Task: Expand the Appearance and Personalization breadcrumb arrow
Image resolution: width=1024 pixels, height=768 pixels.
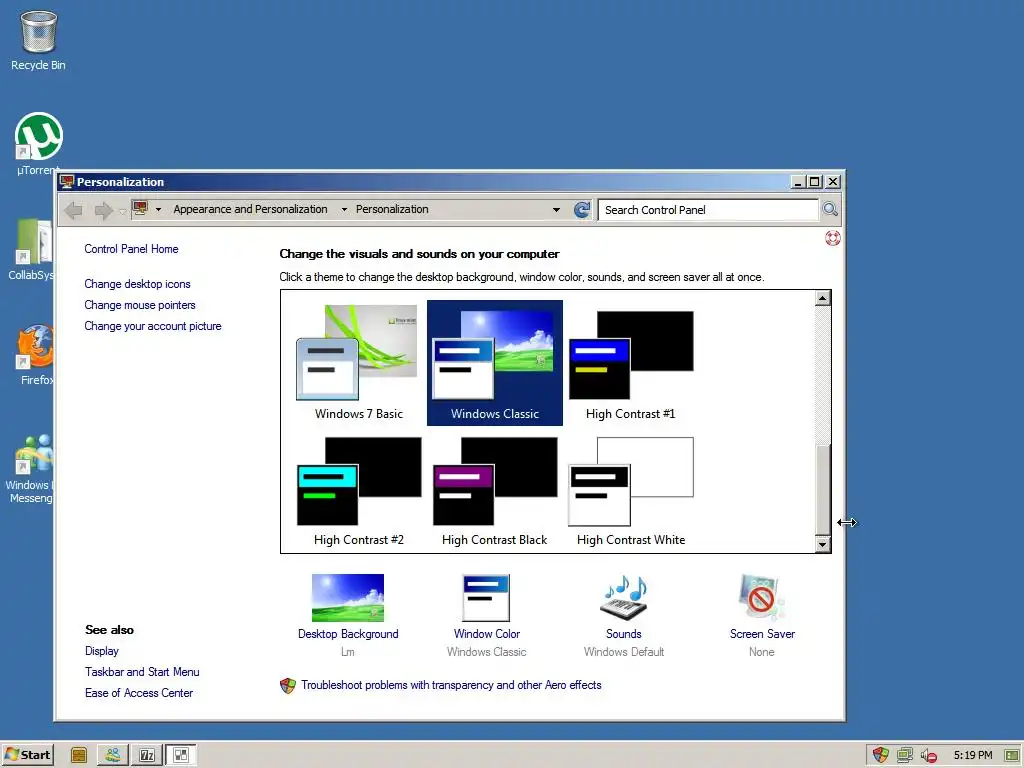Action: pos(344,210)
